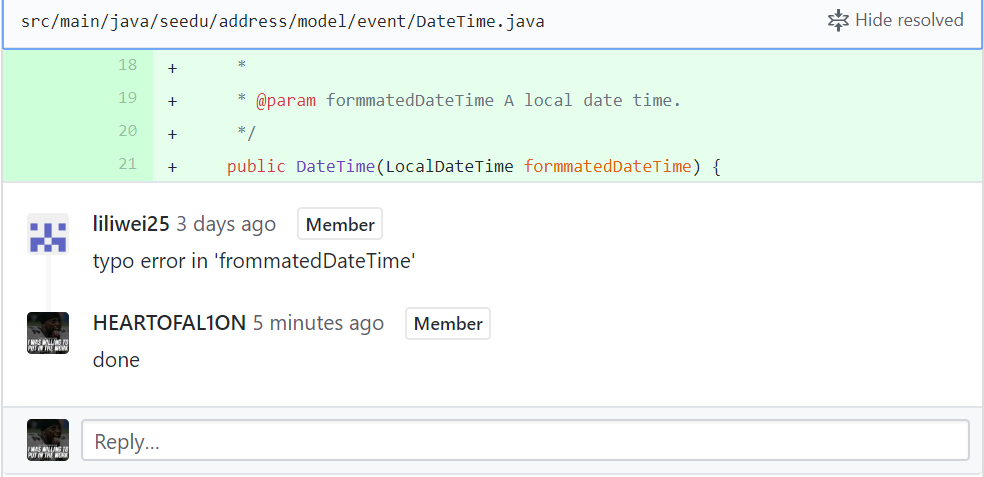Screen dimensions: 984x477
Task: Open liliwei25's avatar
Action: (x=48, y=234)
